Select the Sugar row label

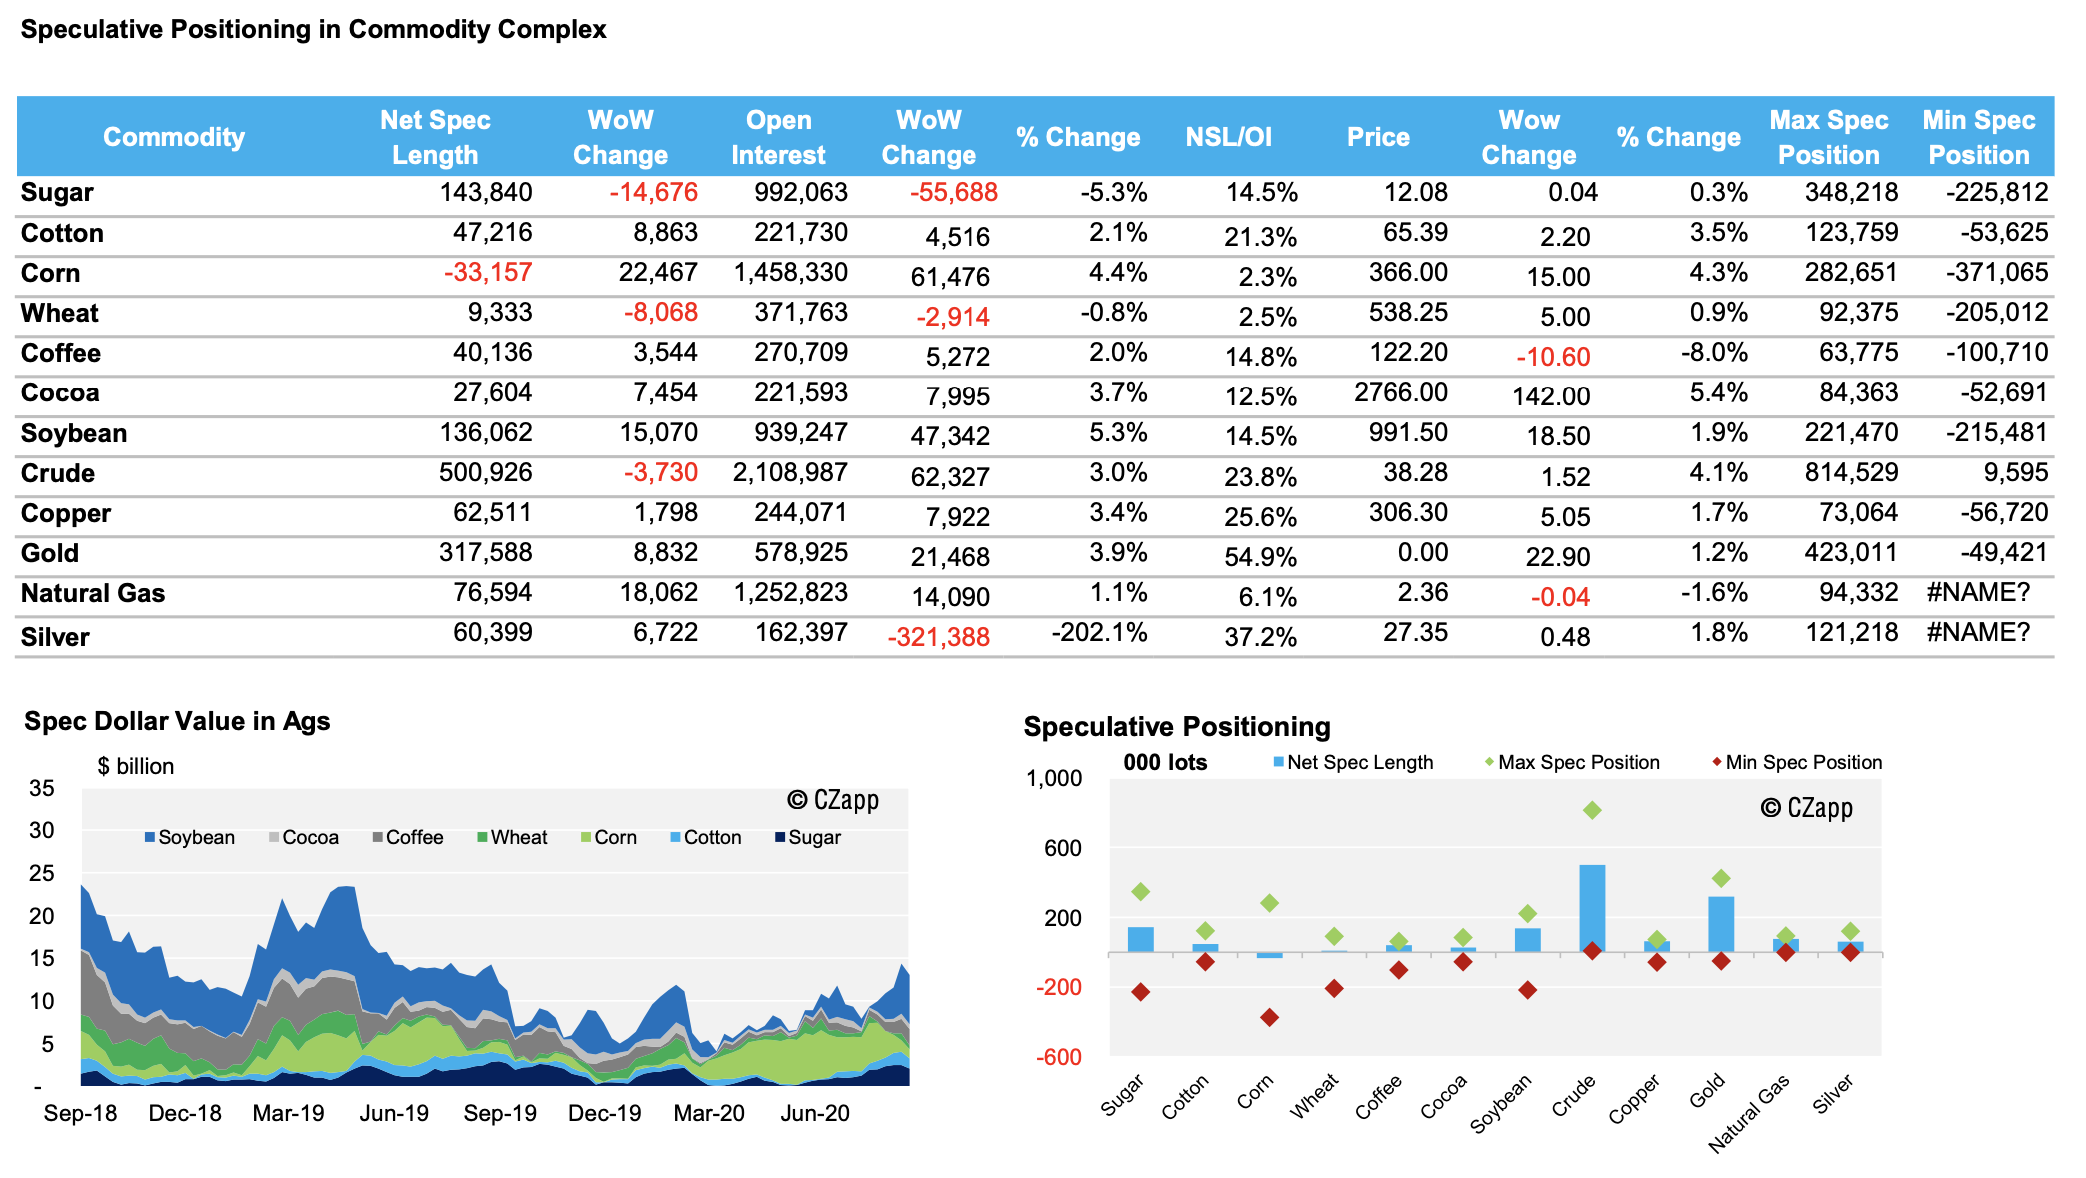coord(57,193)
